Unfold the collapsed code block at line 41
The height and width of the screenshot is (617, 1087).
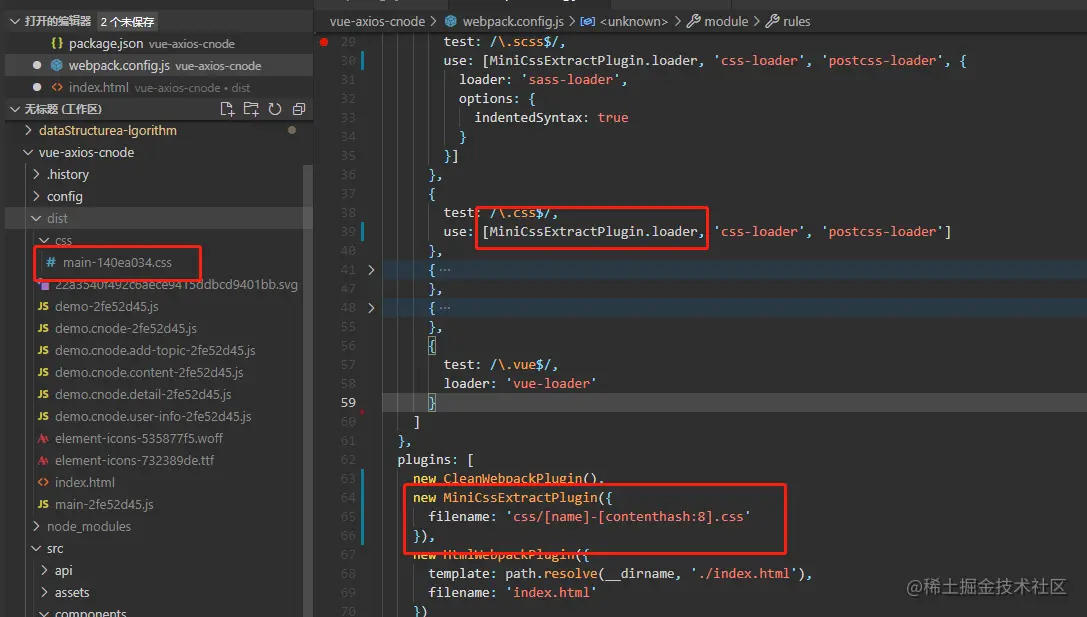370,268
